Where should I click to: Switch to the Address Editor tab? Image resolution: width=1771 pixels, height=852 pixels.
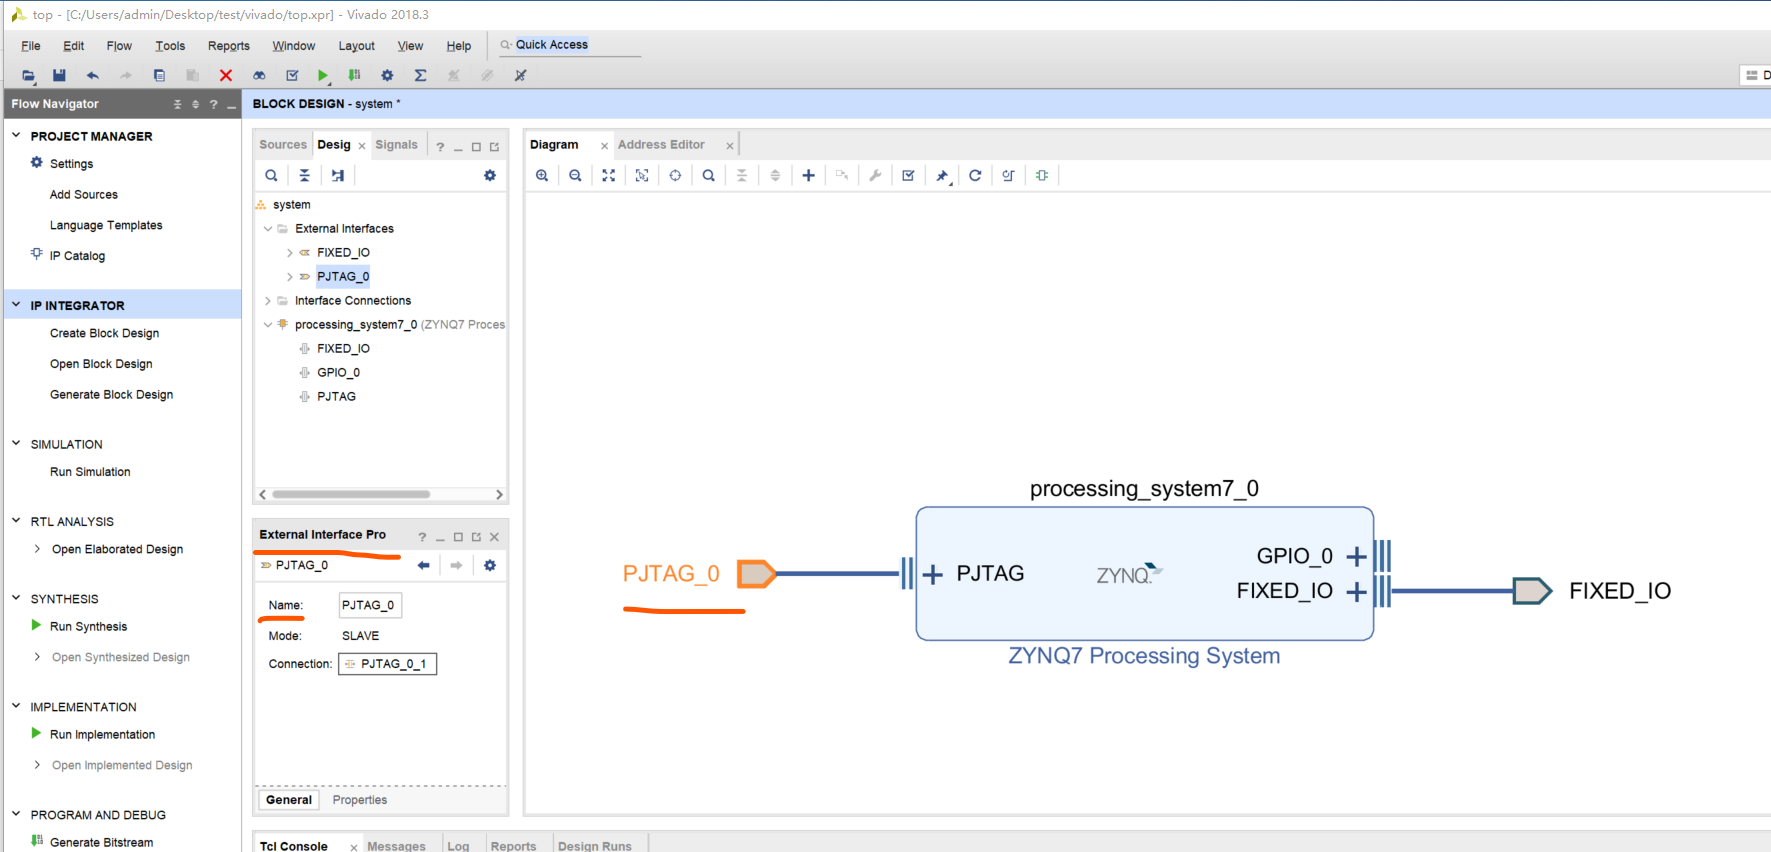pyautogui.click(x=661, y=145)
